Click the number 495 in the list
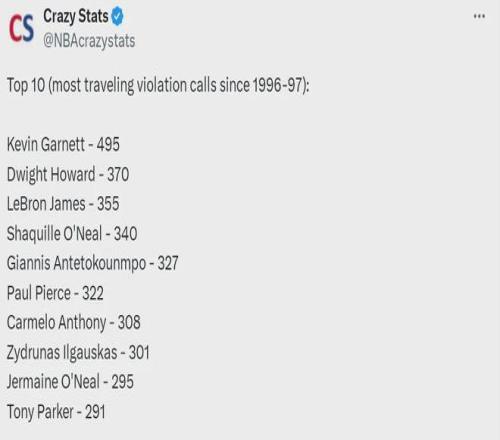The height and width of the screenshot is (440, 500). [108, 144]
